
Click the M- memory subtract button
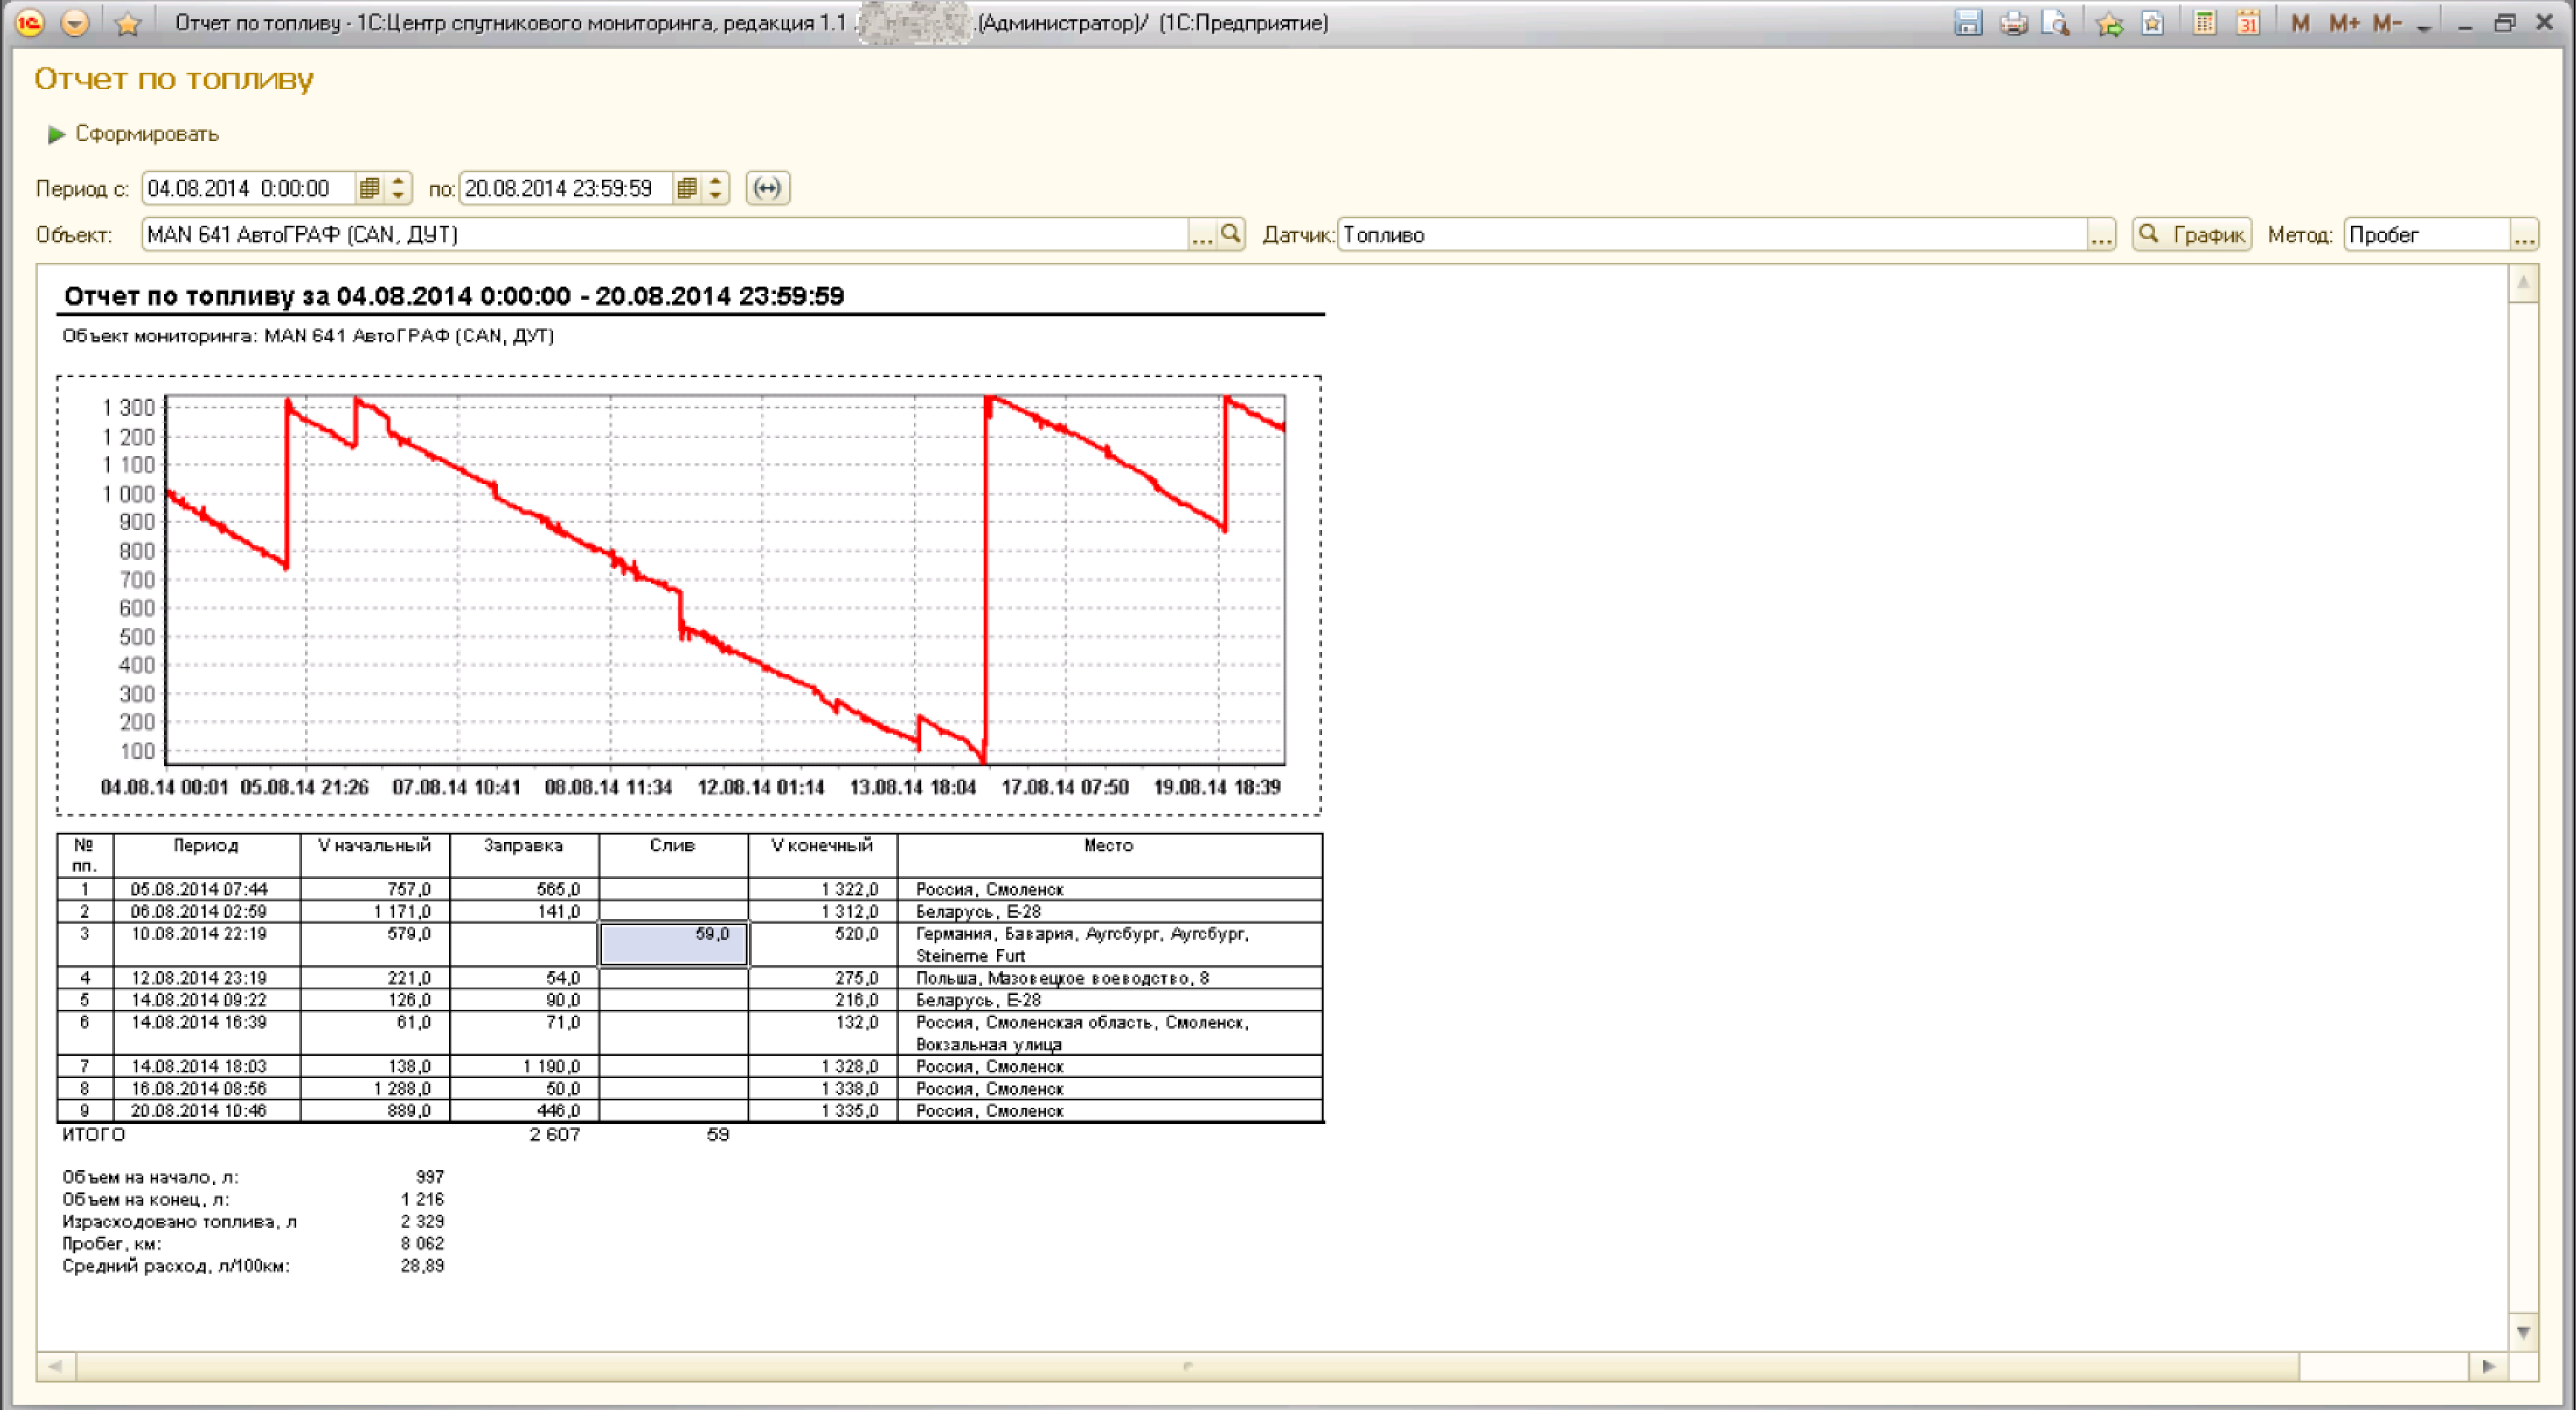coord(2387,22)
